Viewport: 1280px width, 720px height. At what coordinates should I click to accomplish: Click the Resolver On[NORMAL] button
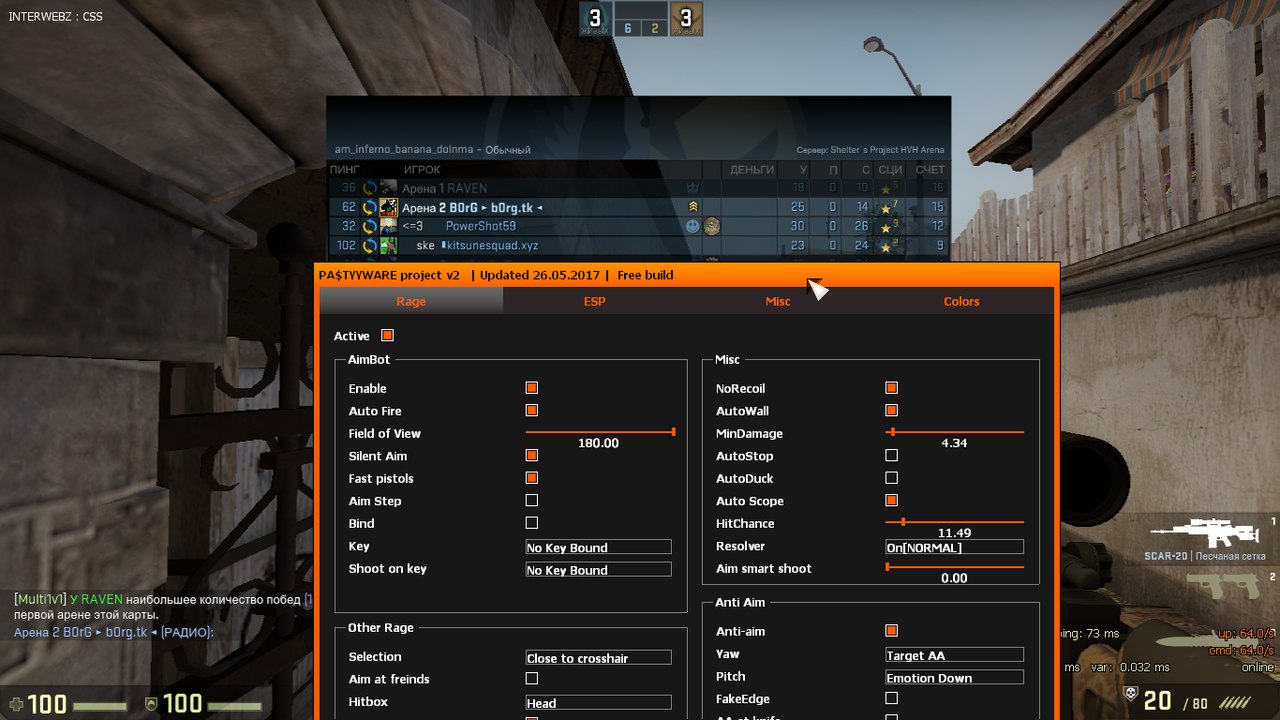pos(953,546)
